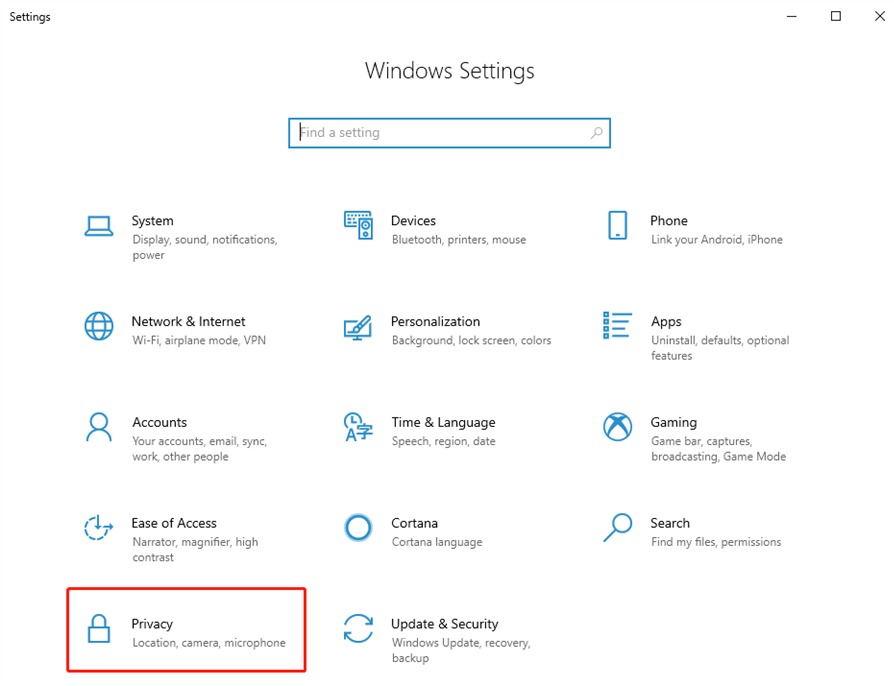Click 'Windows Update, recovery, backup' text

tap(461, 651)
